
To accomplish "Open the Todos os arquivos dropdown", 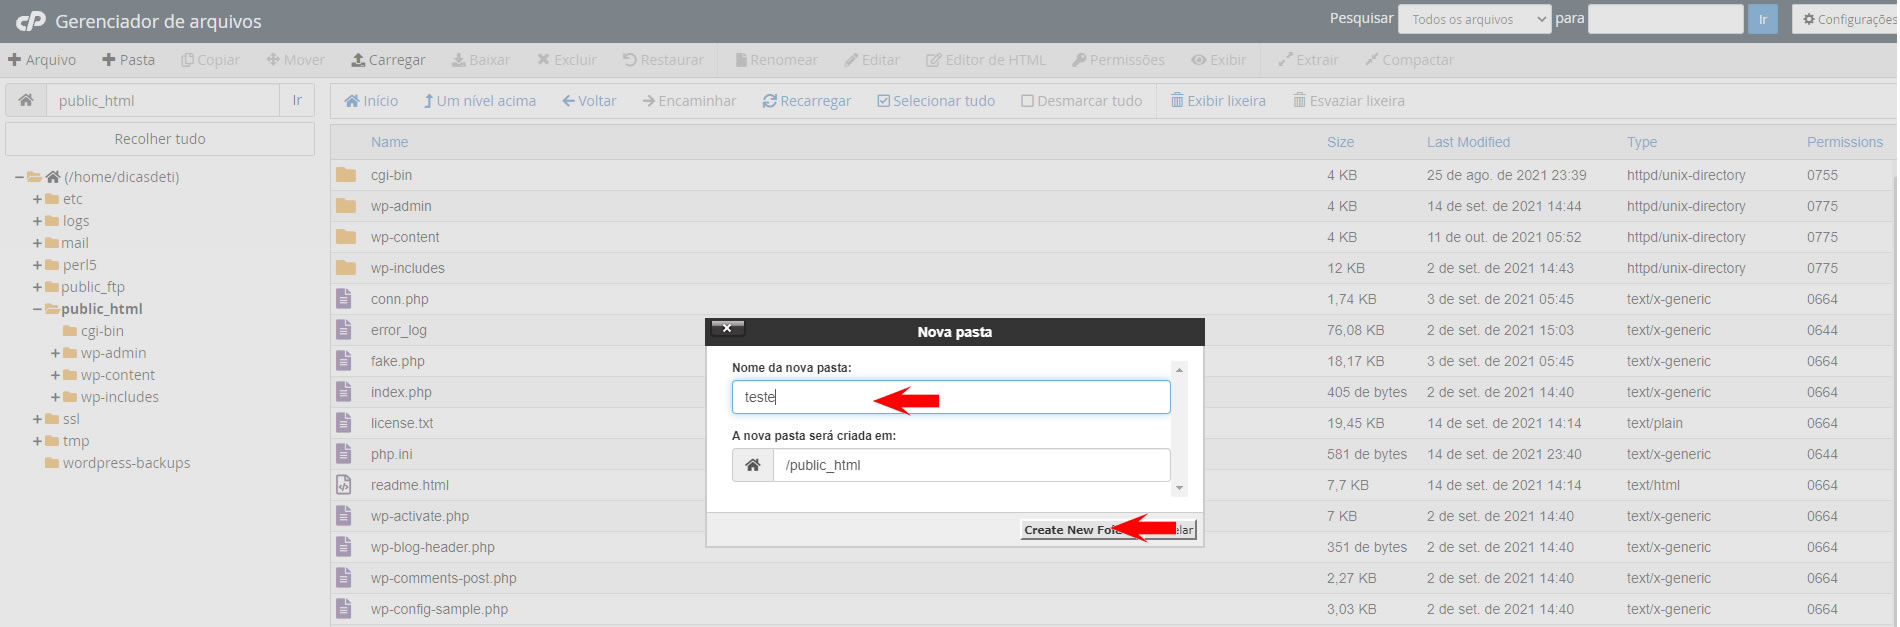I will pos(1474,19).
